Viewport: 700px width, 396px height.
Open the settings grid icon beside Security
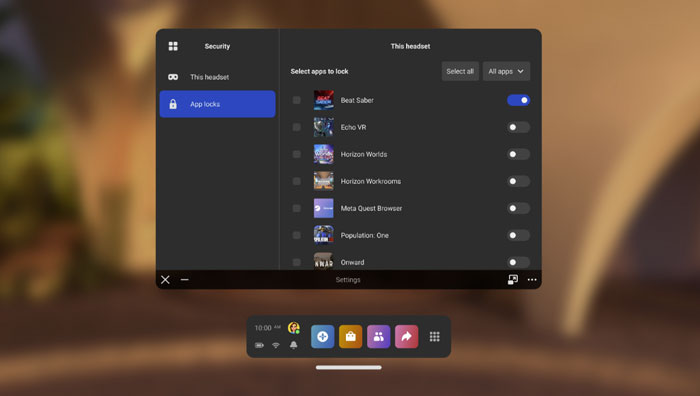click(173, 46)
